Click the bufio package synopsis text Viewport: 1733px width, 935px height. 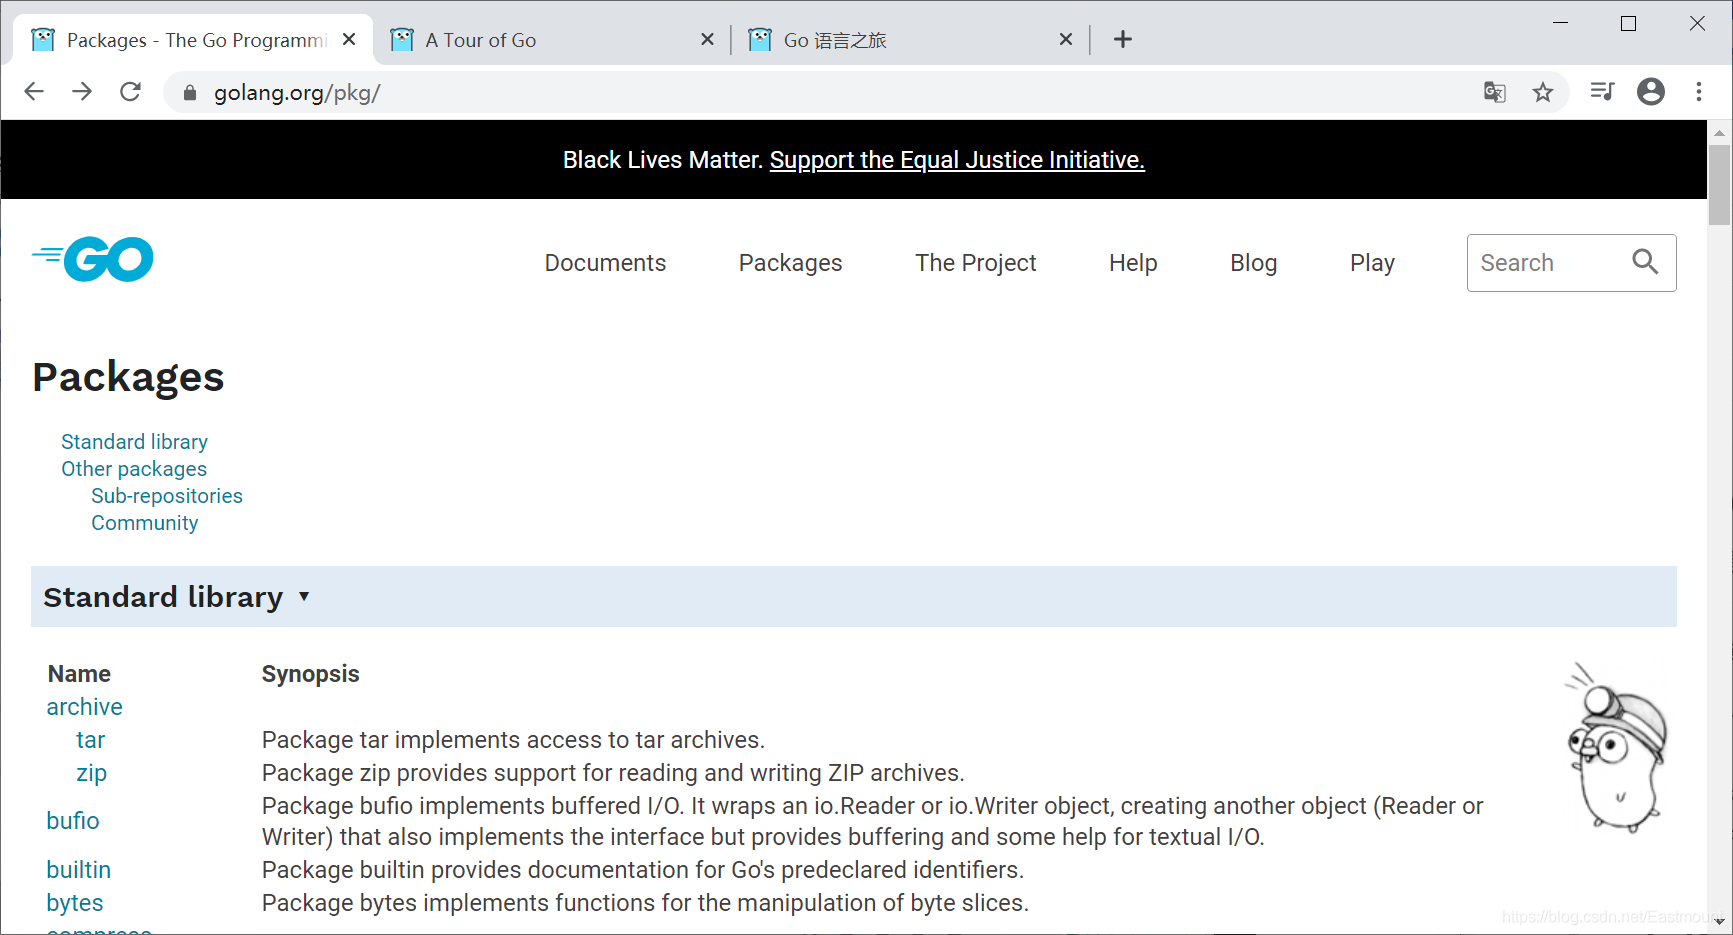(873, 821)
